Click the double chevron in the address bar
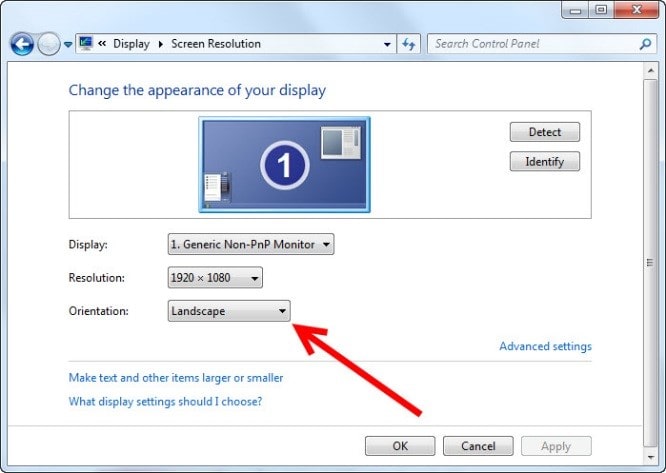 point(102,43)
